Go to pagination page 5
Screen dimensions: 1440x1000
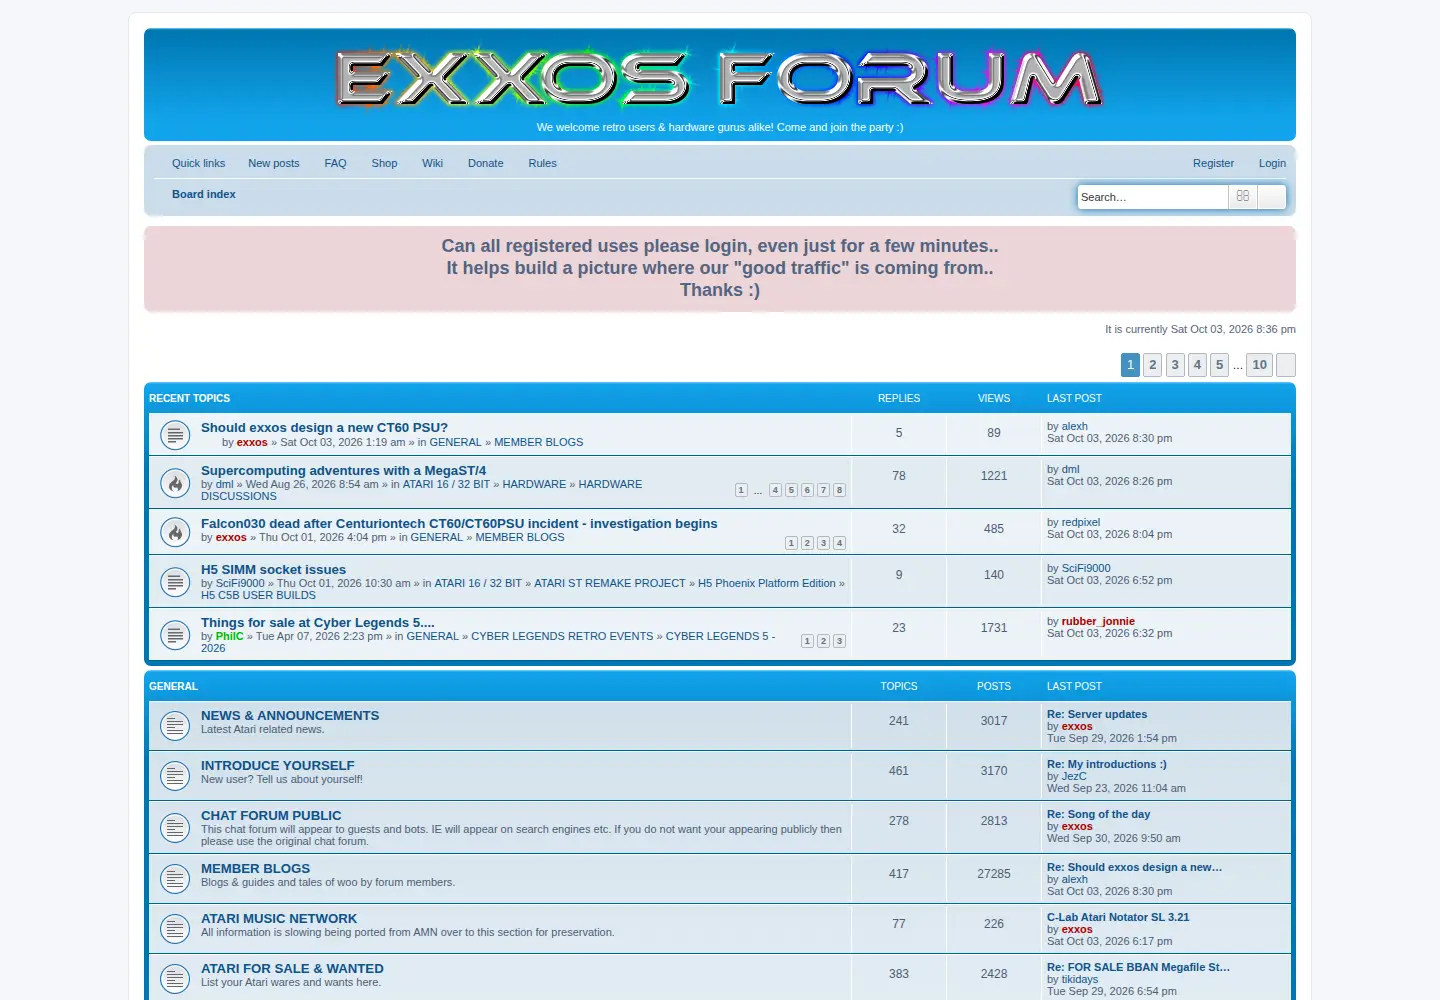pyautogui.click(x=1219, y=365)
